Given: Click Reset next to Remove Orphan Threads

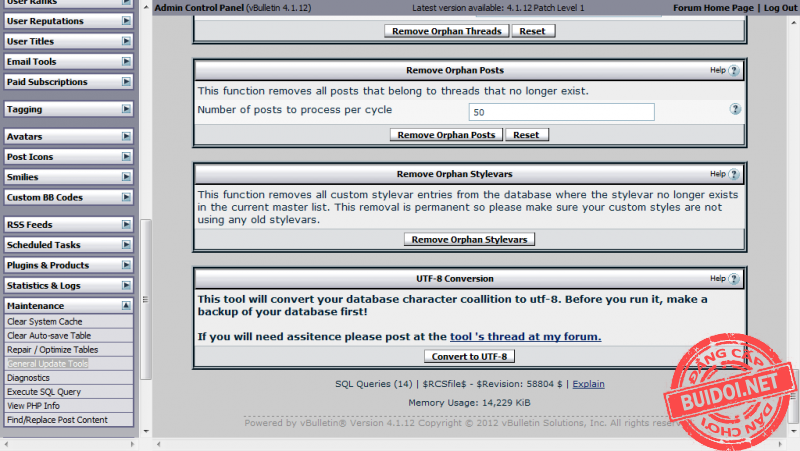Looking at the screenshot, I should point(533,31).
